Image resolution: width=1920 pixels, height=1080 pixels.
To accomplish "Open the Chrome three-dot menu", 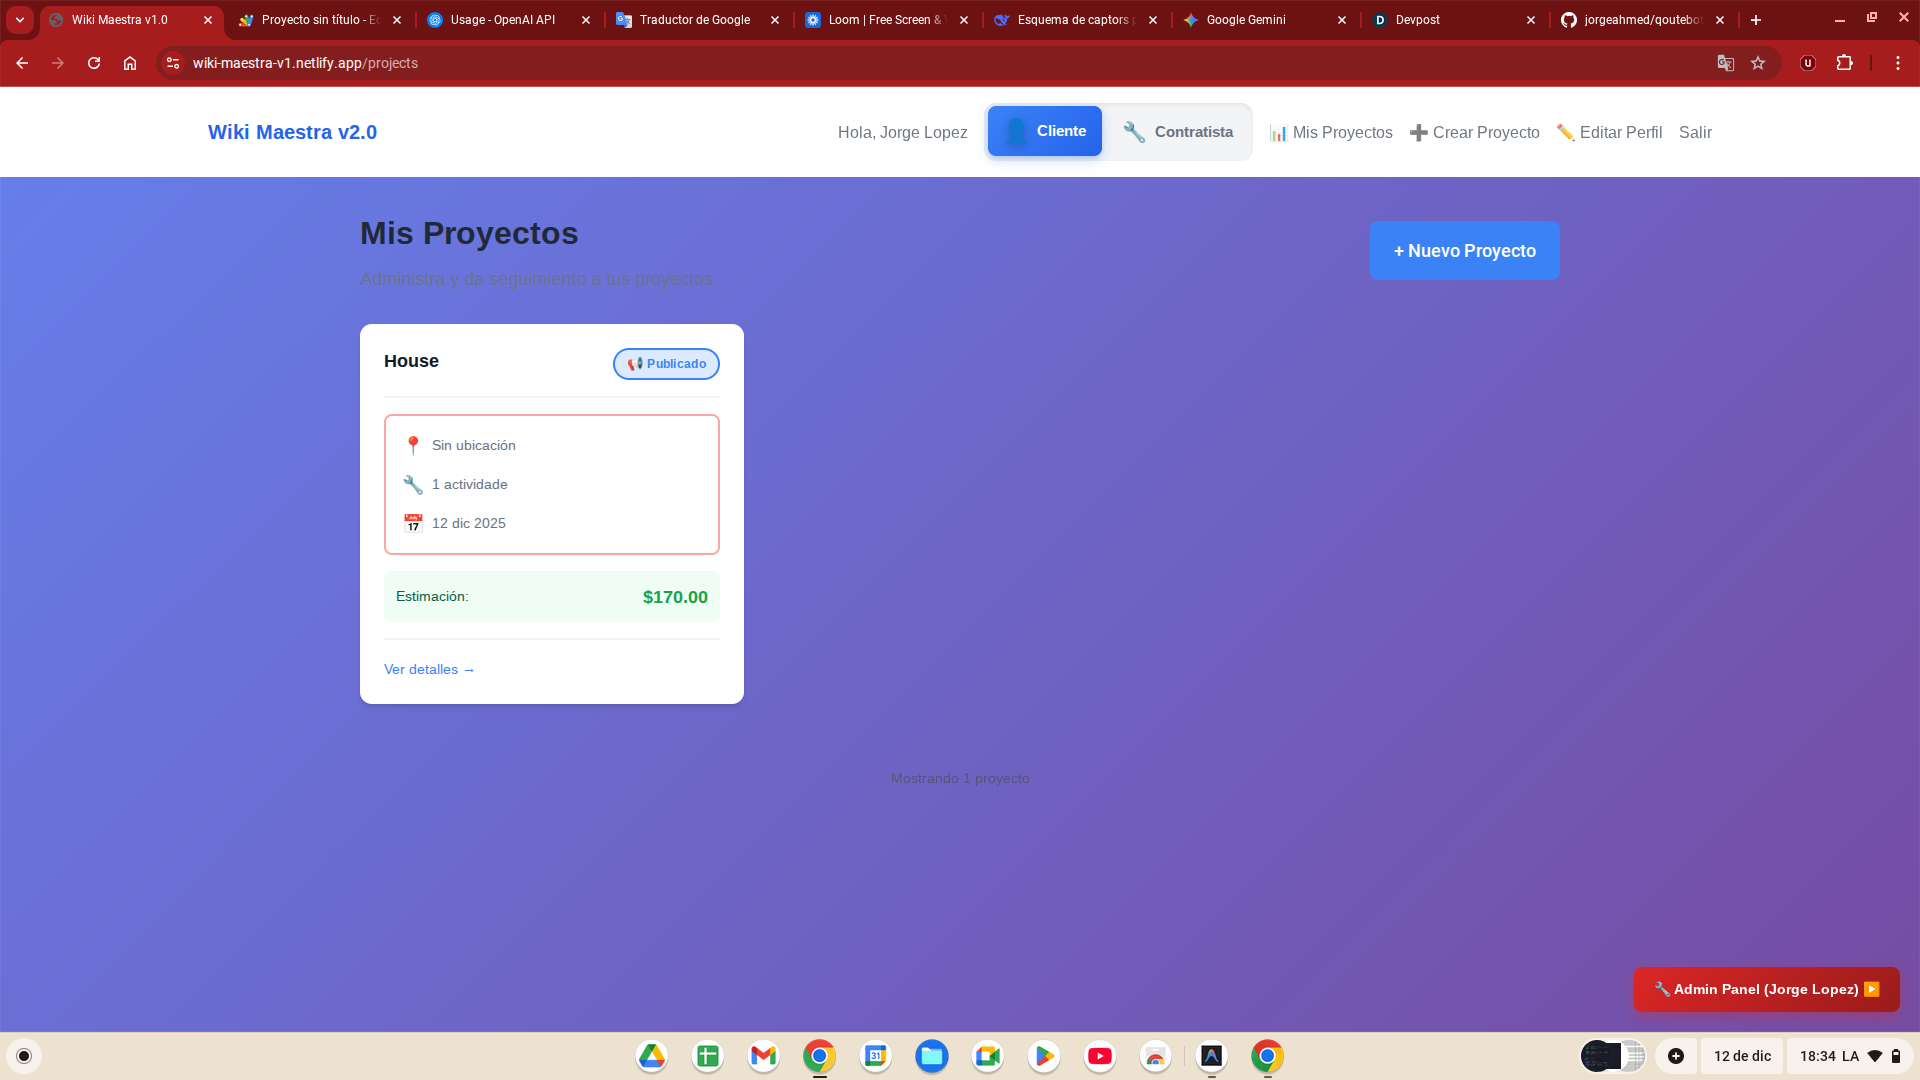I will (x=1897, y=63).
